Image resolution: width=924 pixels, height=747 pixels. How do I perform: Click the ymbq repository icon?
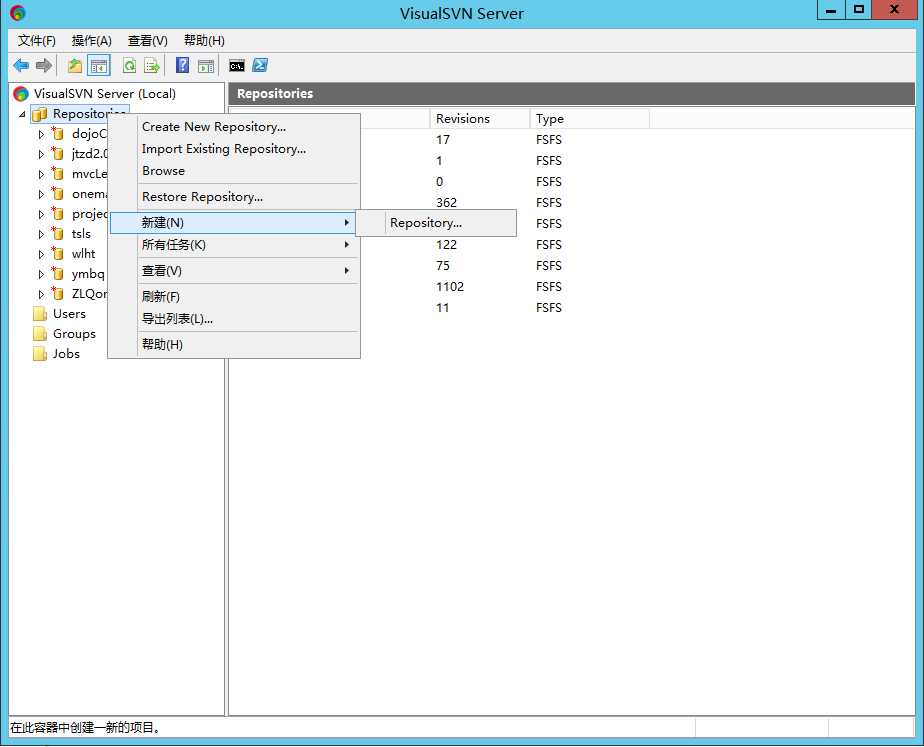58,274
